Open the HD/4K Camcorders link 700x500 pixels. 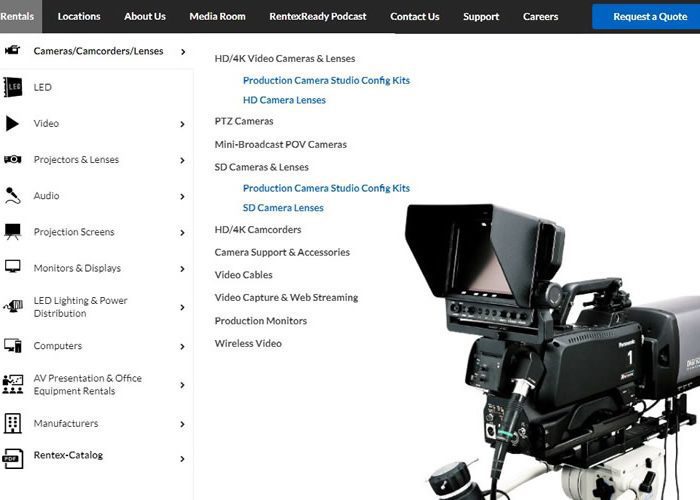click(x=258, y=229)
